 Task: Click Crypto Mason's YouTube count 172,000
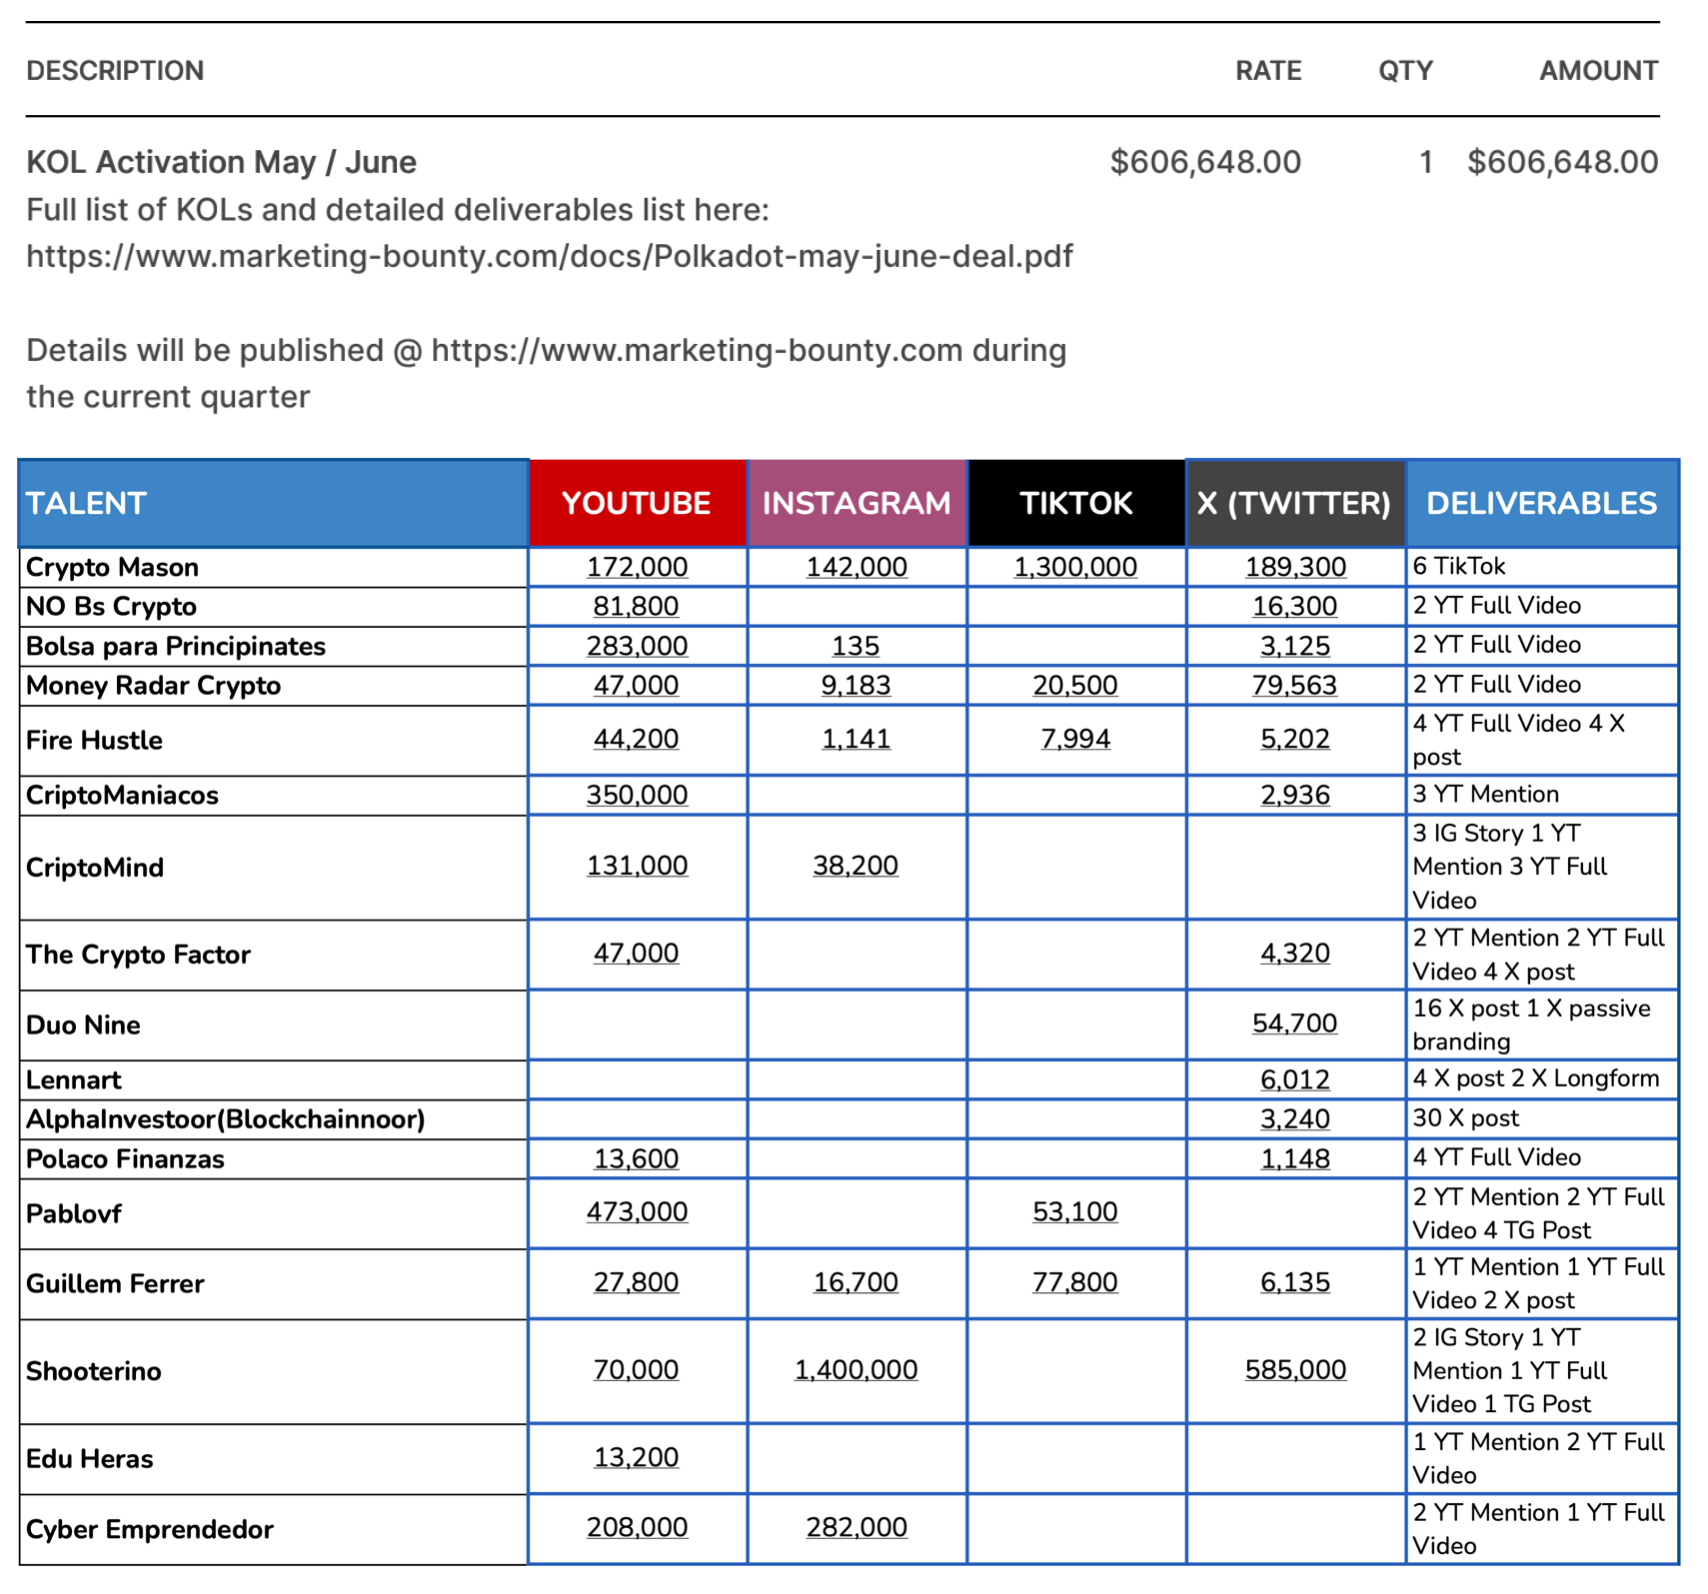(636, 567)
